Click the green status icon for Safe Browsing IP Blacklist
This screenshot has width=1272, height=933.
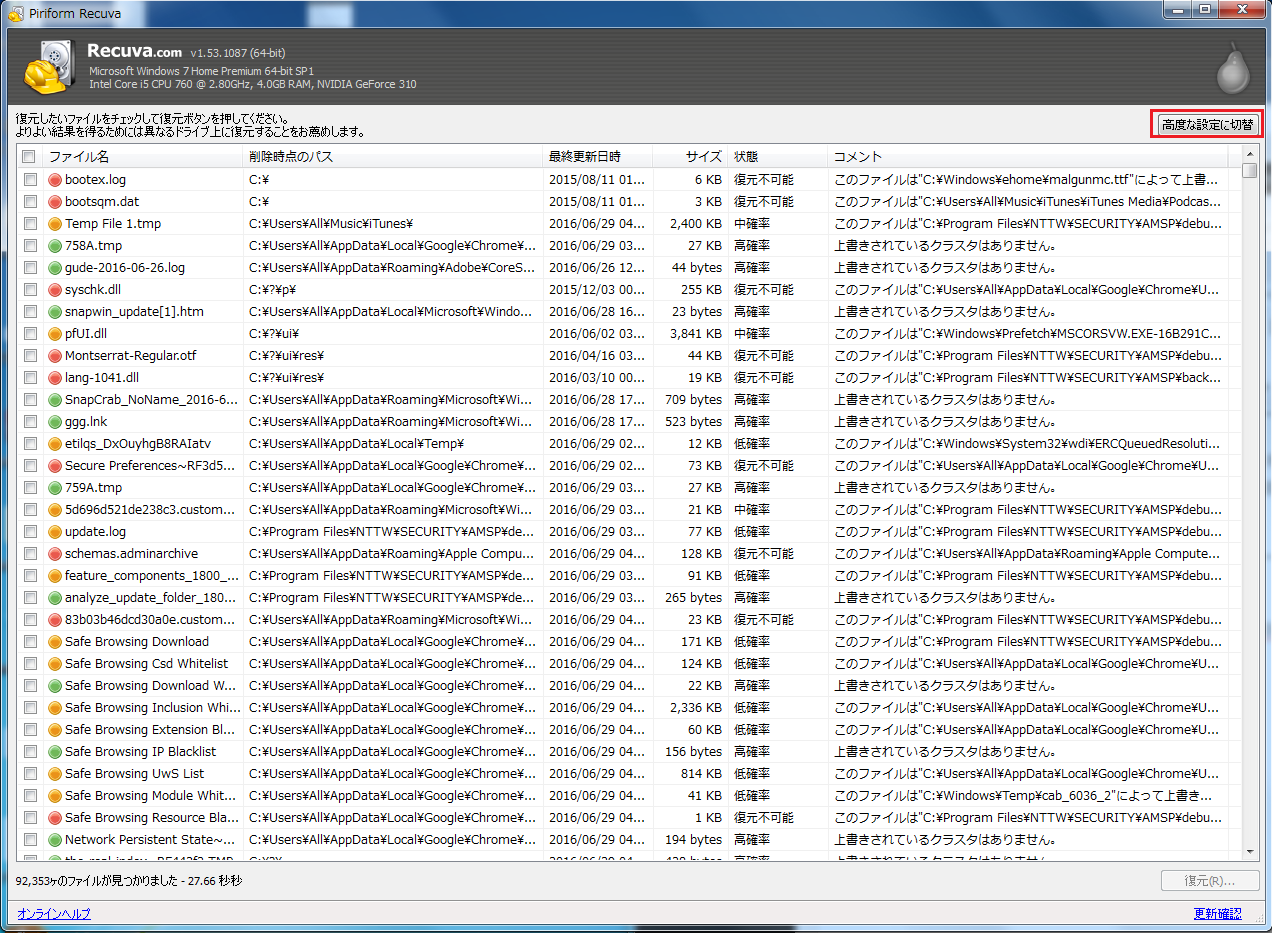[x=55, y=752]
